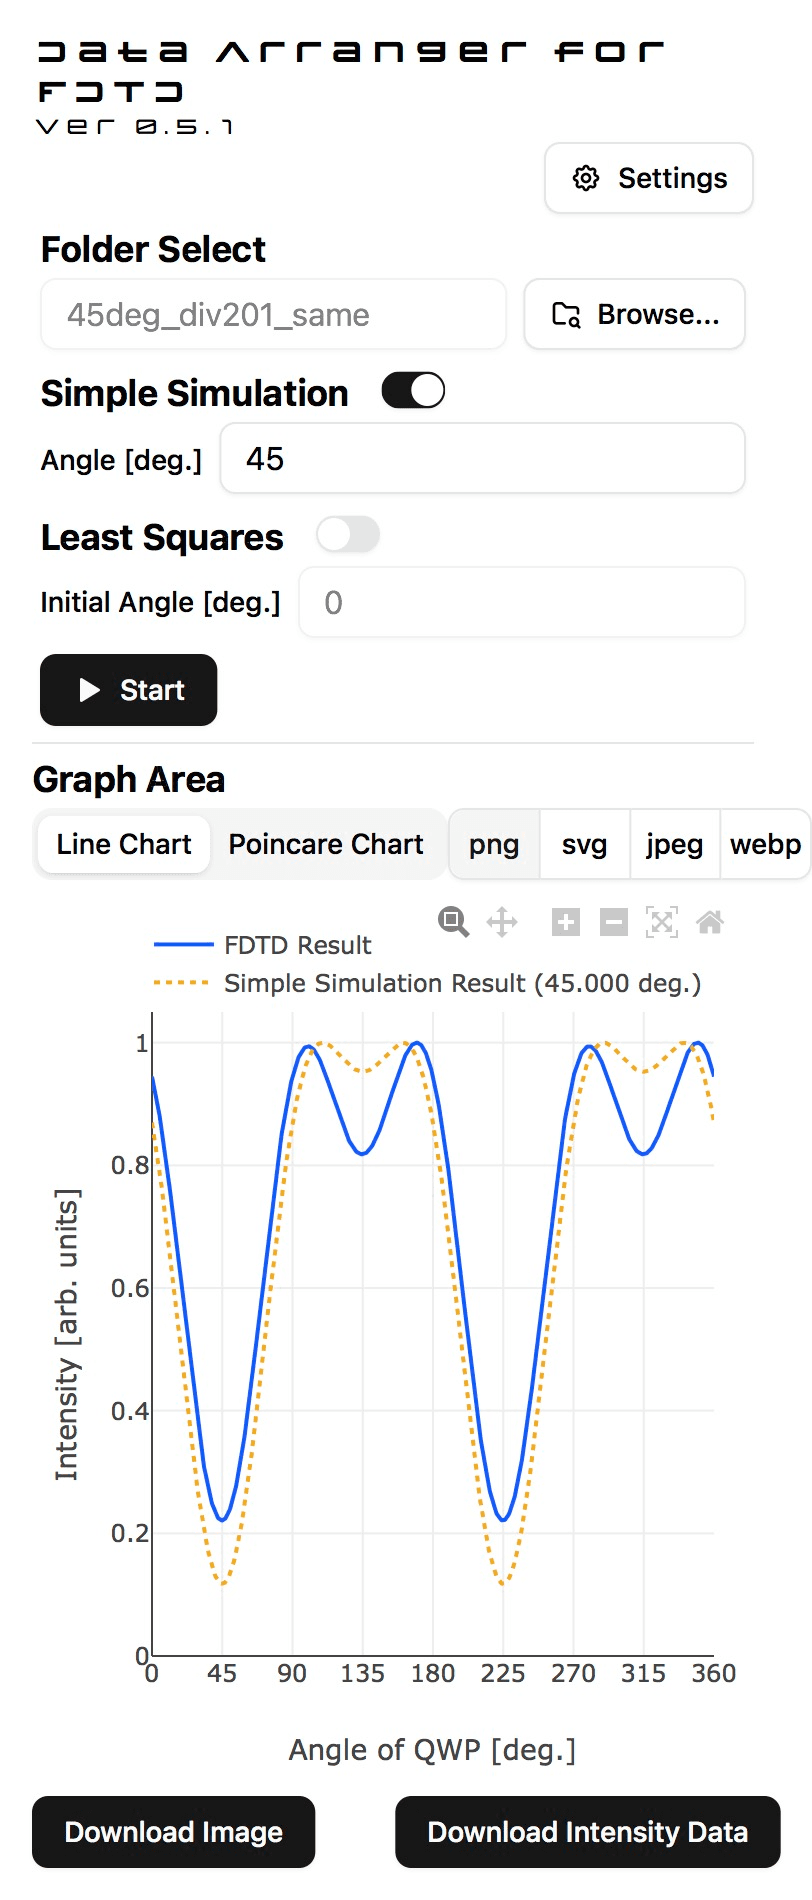Click the Download Image button
The image size is (812, 1900).
(x=174, y=1832)
